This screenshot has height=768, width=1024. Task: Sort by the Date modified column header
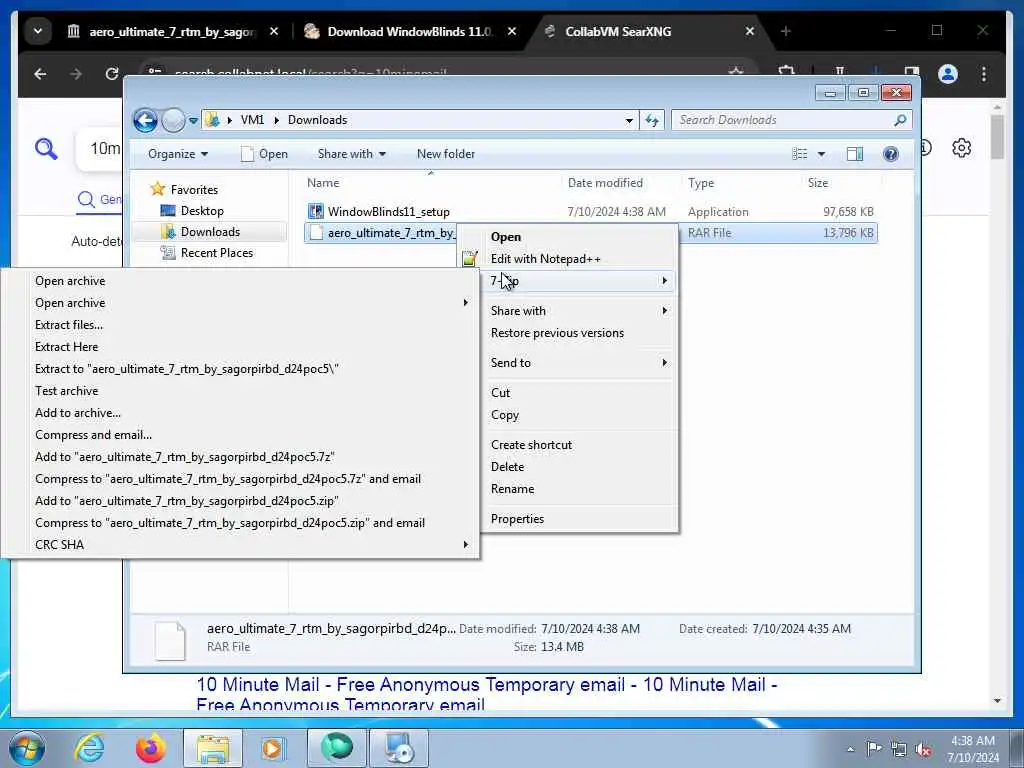click(605, 183)
